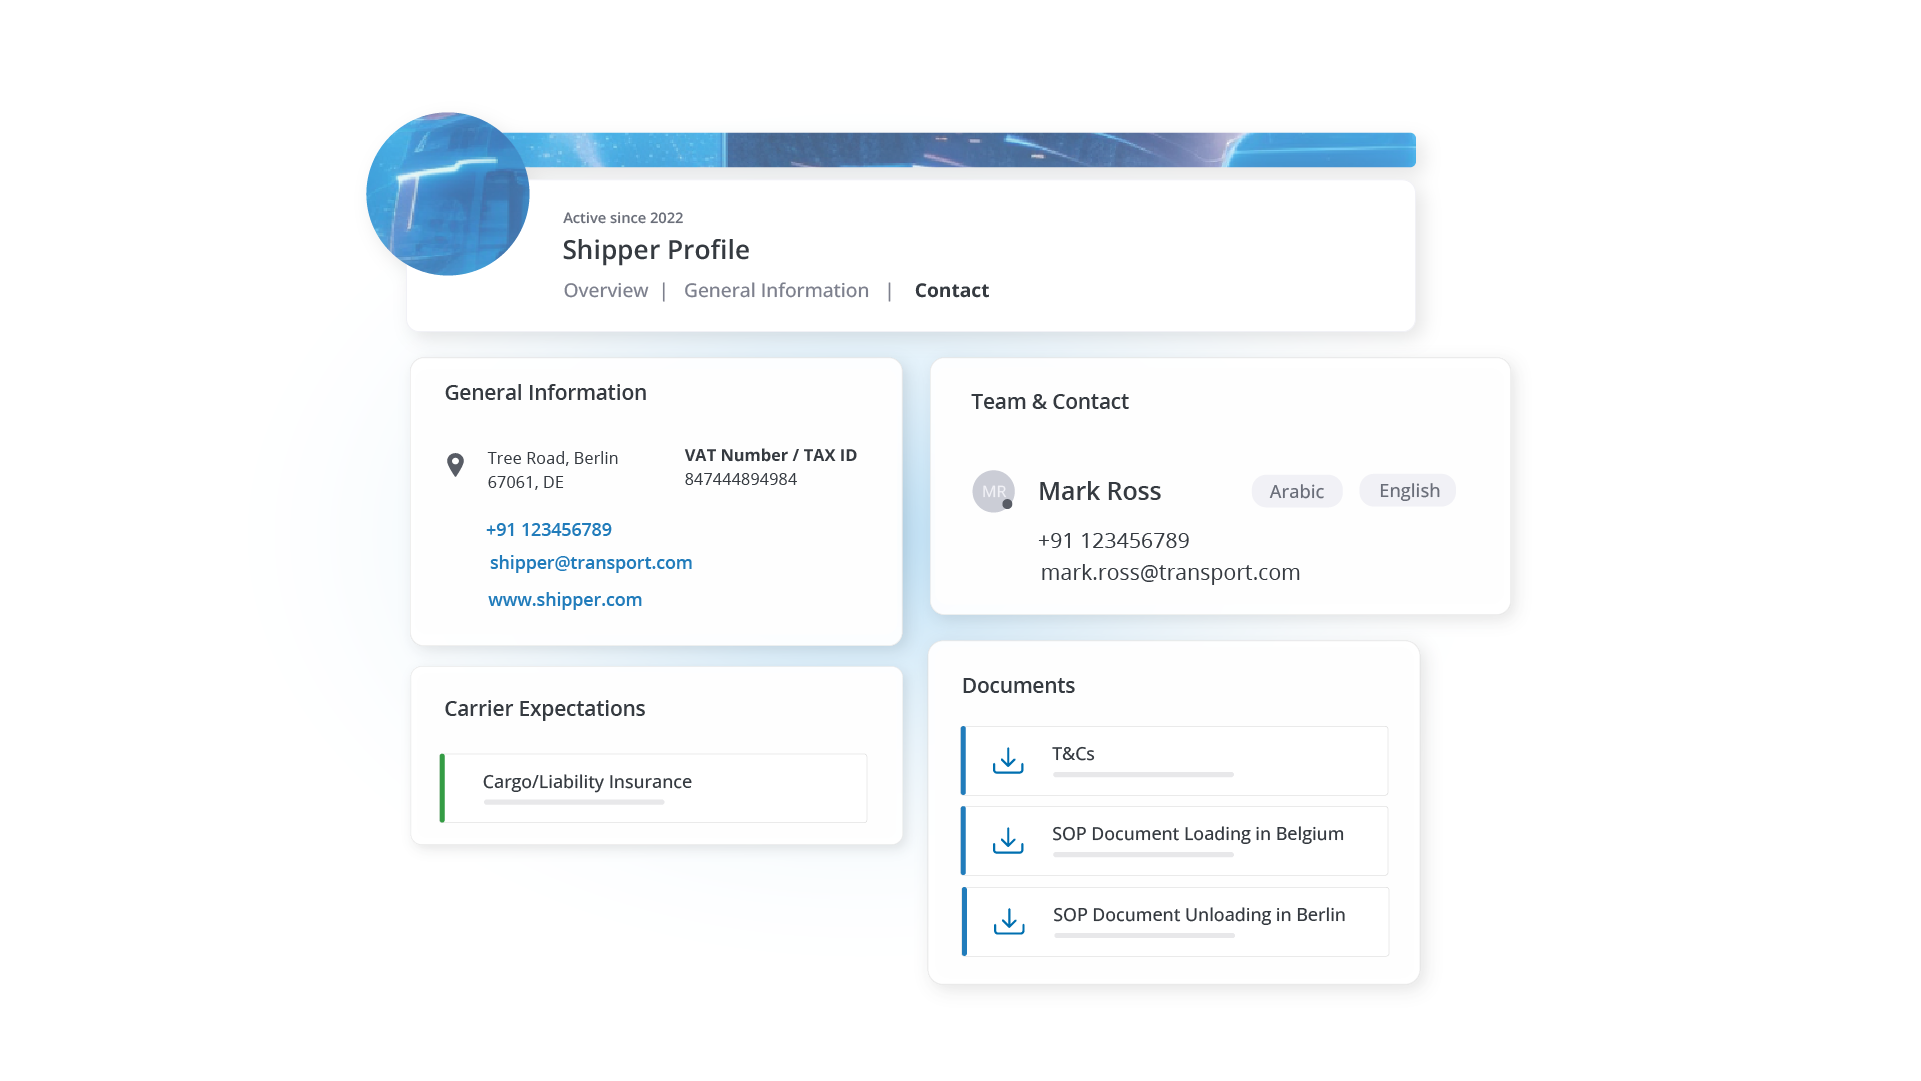Click the location pin icon
The image size is (1921, 1081).
pyautogui.click(x=455, y=465)
